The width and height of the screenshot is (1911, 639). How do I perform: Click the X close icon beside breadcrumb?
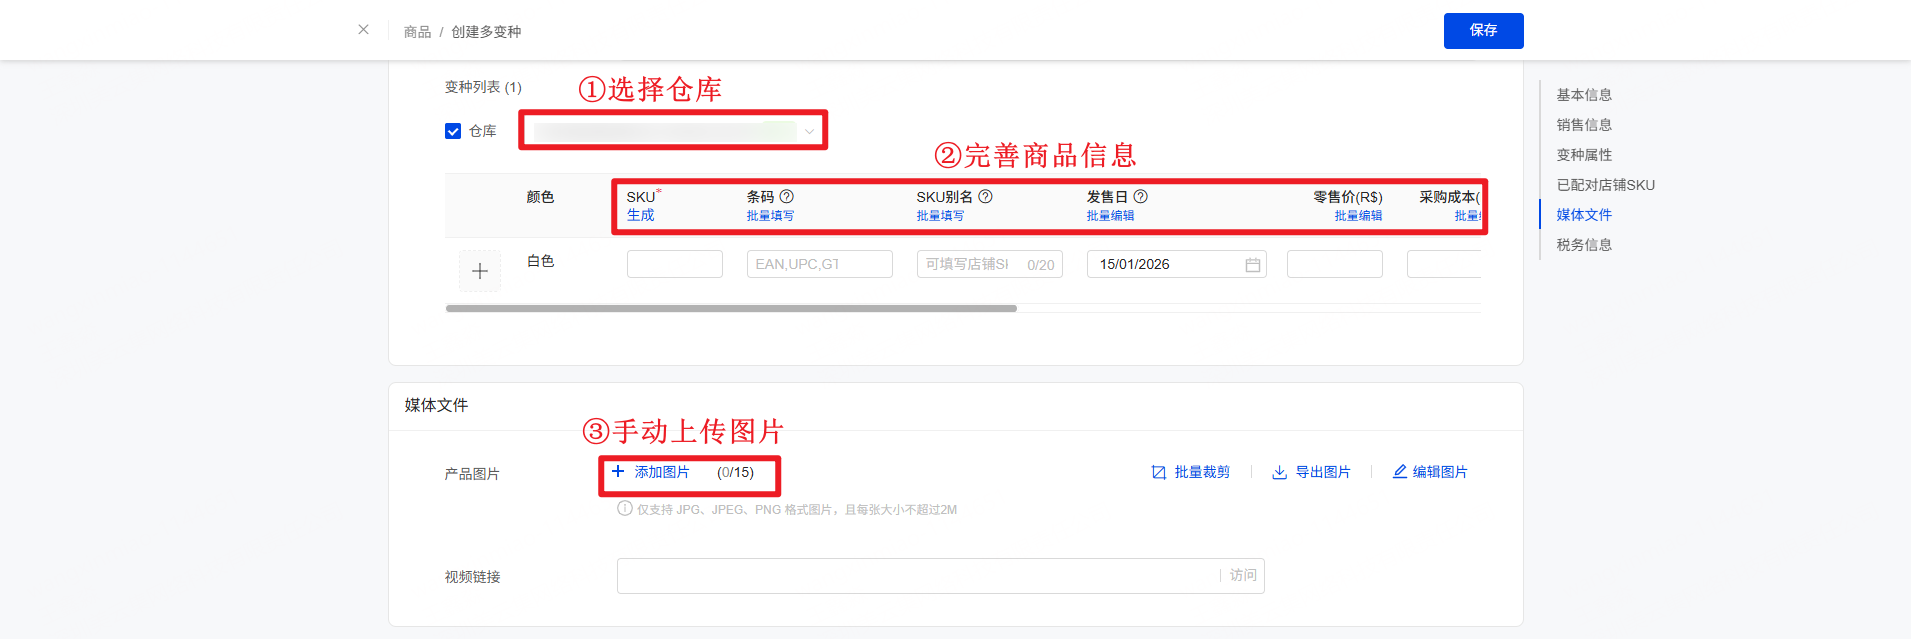click(363, 30)
